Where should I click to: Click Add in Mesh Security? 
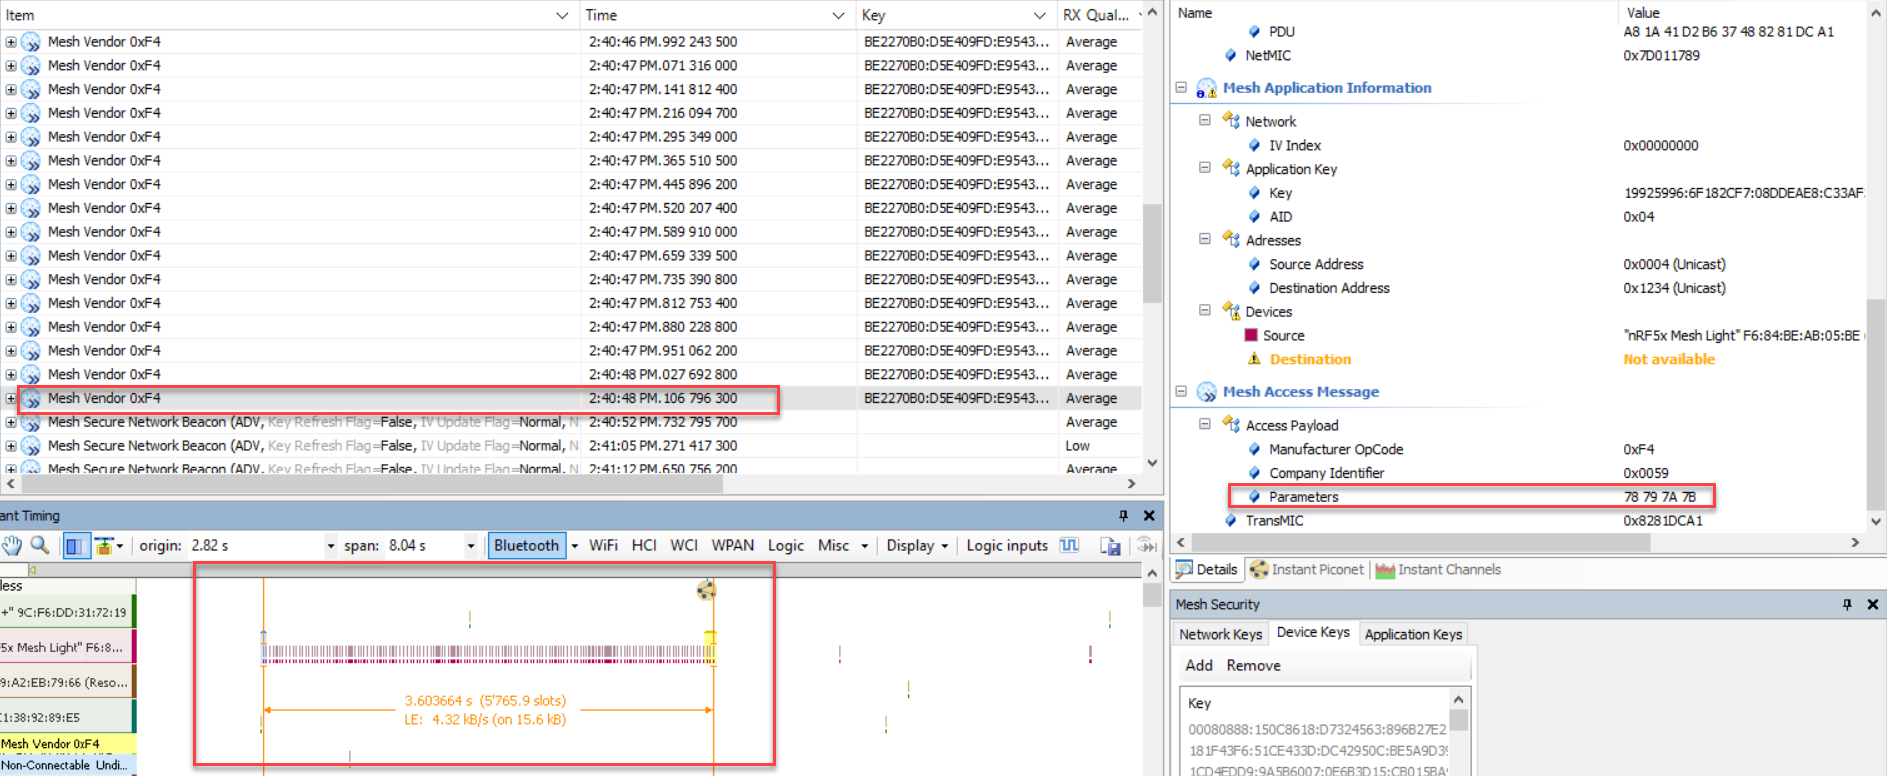tap(1198, 665)
